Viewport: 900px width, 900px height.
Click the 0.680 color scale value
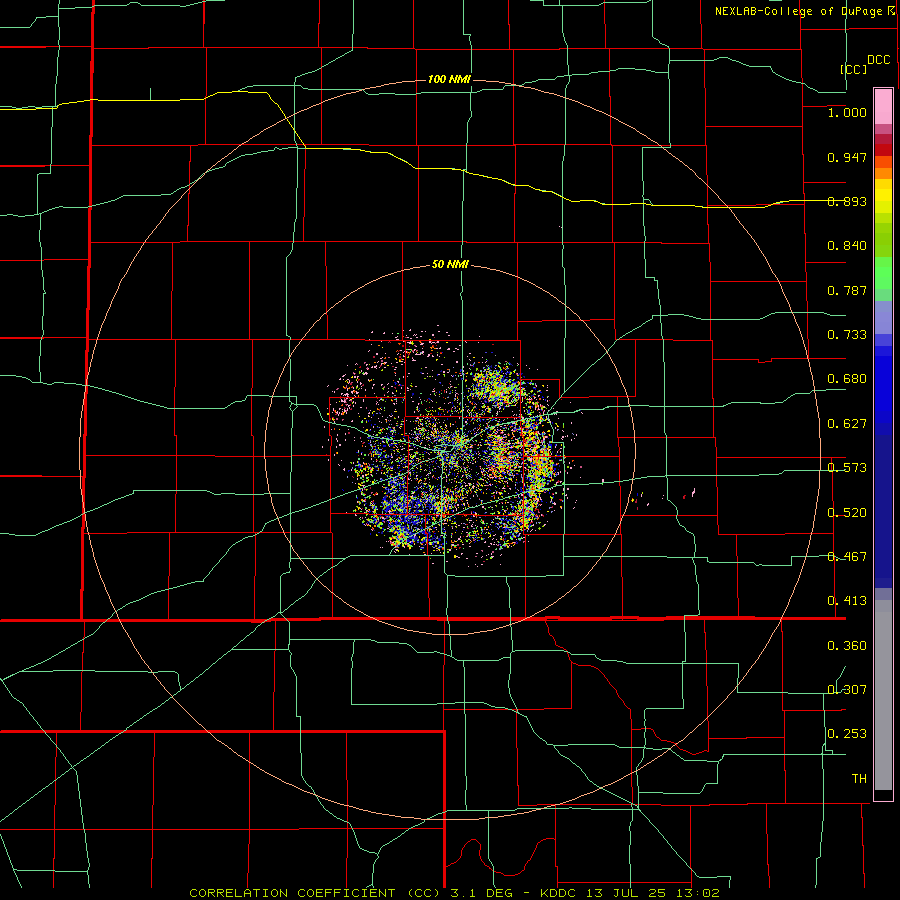847,379
